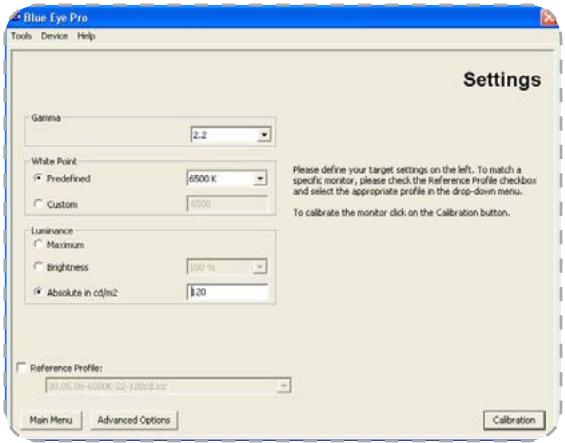Screen dimensions: 565x443
Task: Select the Predefined white point radio button
Action: click(38, 178)
